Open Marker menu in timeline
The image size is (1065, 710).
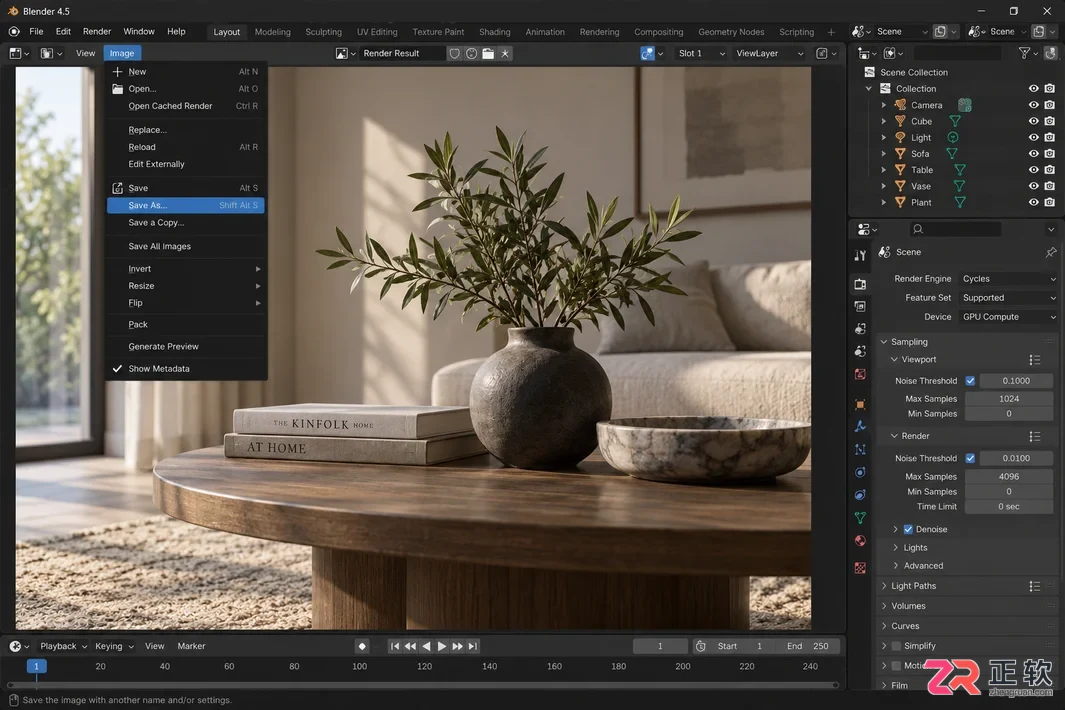pos(191,646)
